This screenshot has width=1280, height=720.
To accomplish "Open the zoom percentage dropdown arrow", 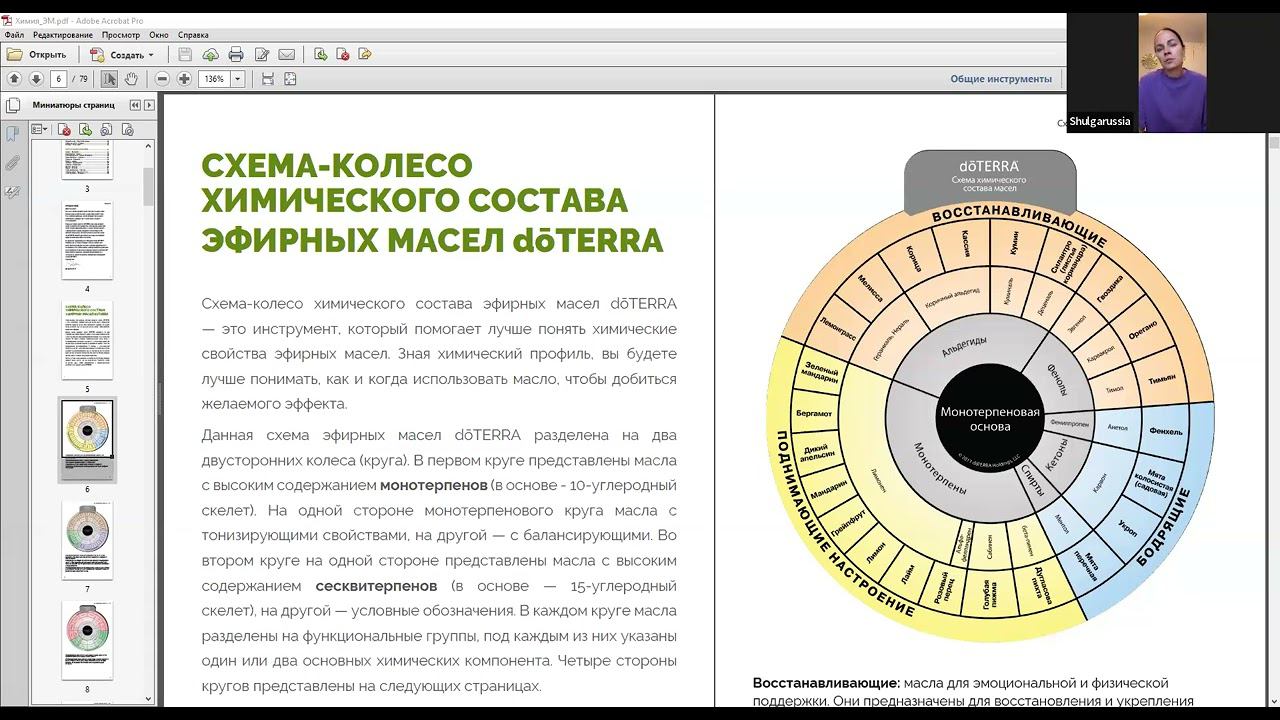I will click(238, 79).
